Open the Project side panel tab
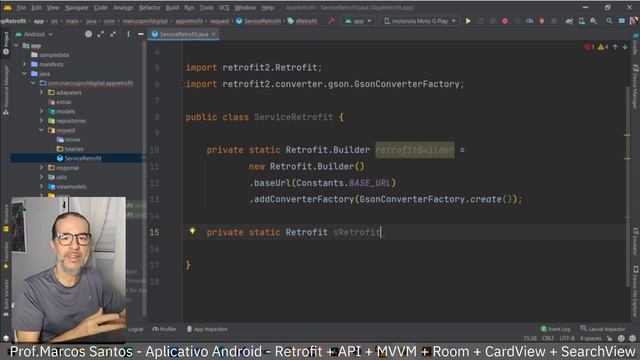 click(6, 44)
